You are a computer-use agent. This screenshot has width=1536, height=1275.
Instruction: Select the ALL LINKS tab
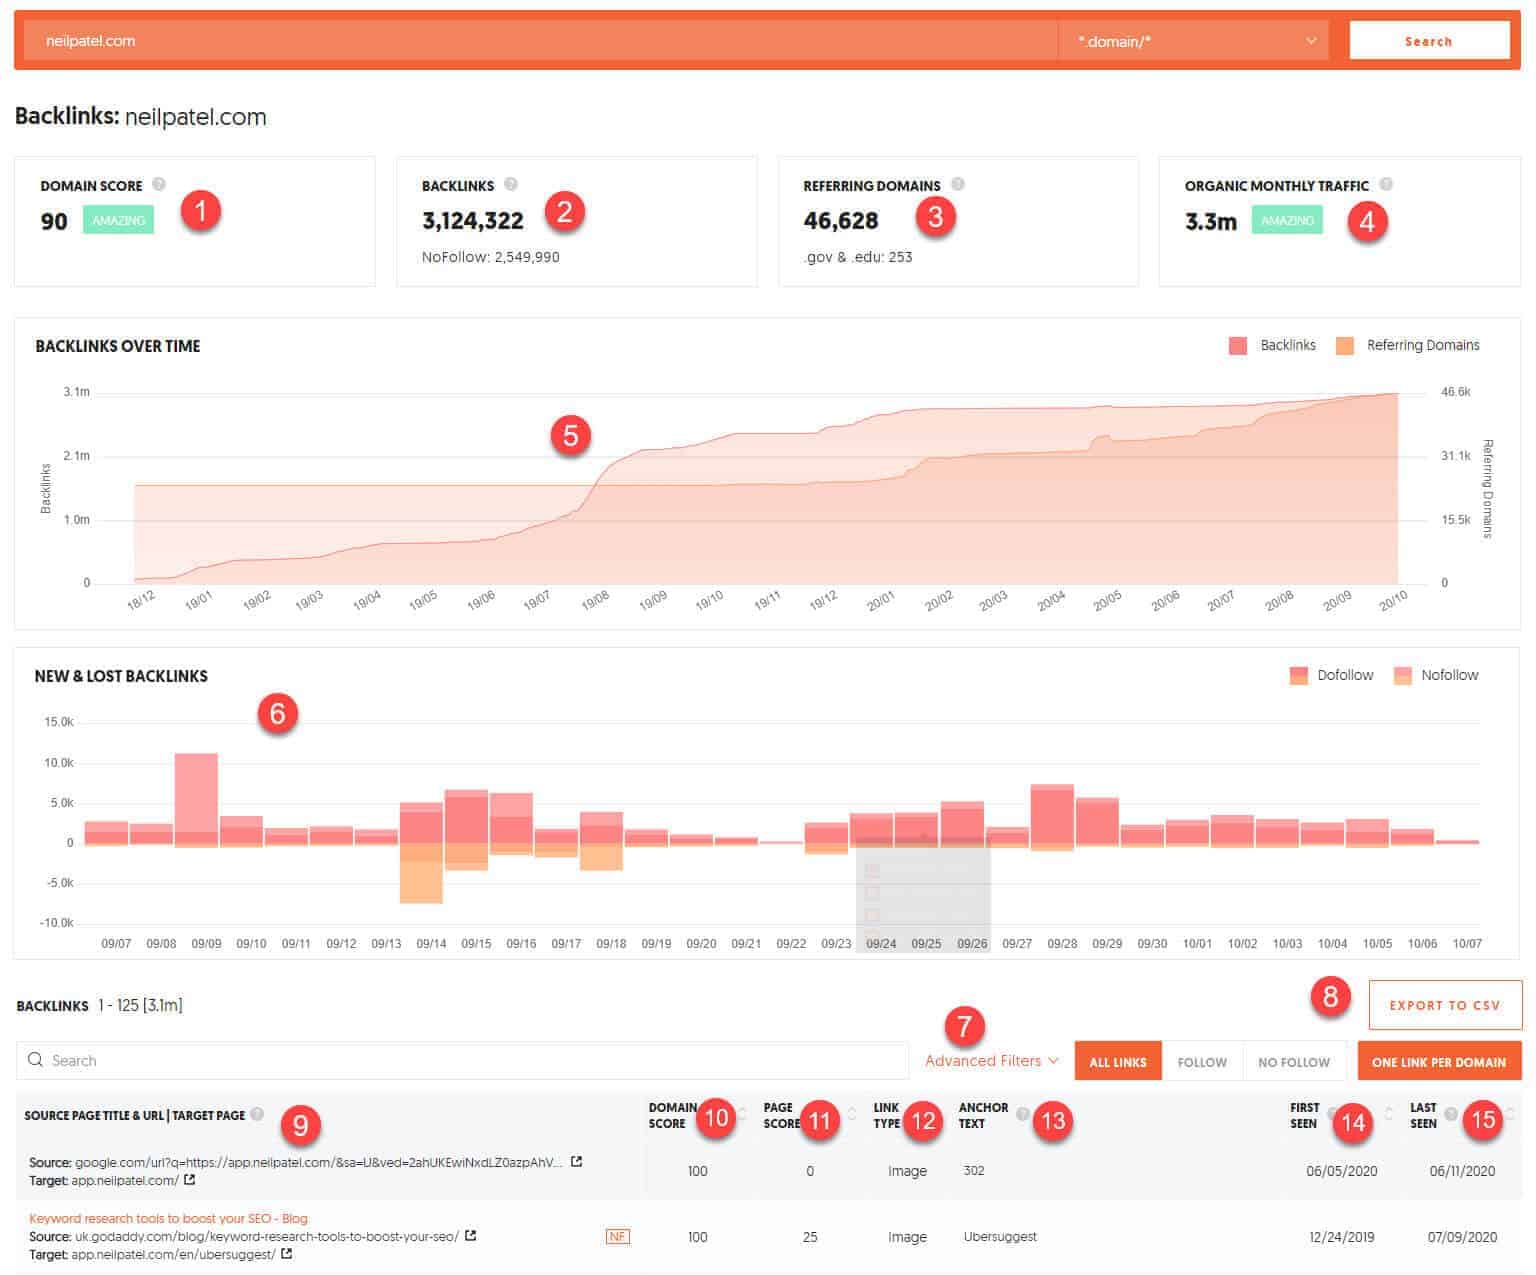[x=1118, y=1061]
